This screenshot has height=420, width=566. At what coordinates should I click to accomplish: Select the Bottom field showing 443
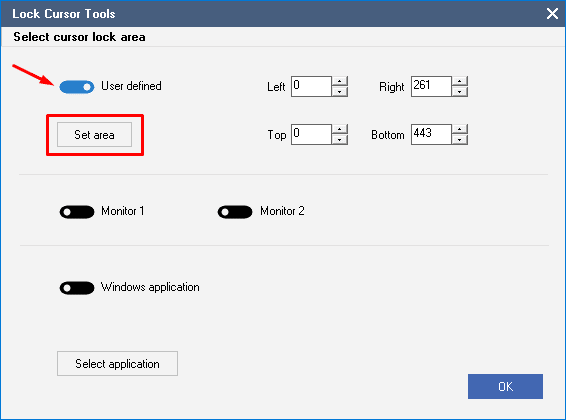(431, 134)
